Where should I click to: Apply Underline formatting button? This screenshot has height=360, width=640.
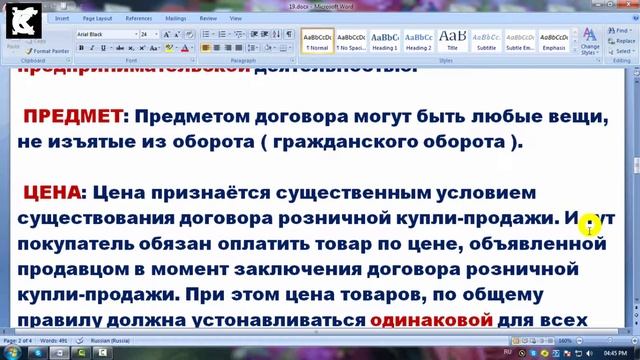tap(103, 48)
